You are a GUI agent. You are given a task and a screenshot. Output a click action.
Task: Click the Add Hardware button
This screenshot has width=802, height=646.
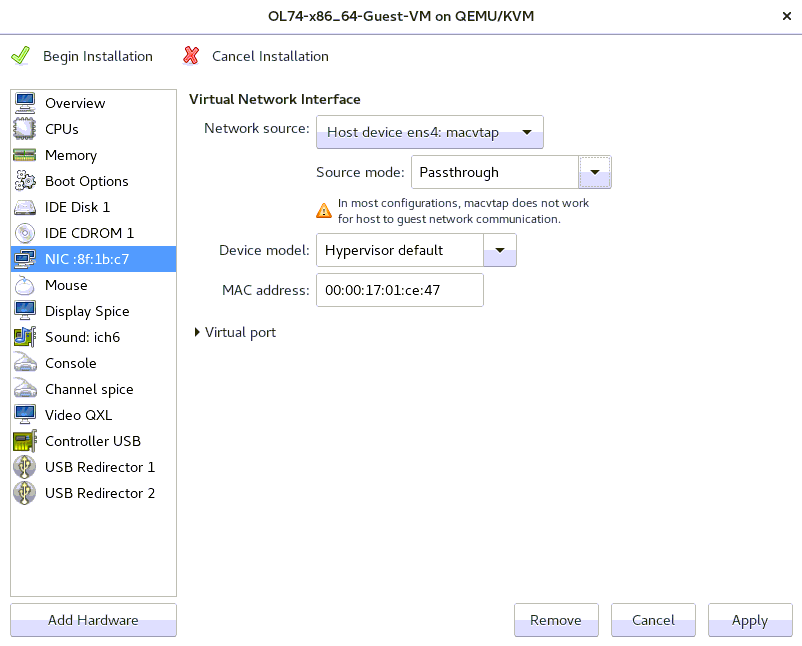click(92, 620)
